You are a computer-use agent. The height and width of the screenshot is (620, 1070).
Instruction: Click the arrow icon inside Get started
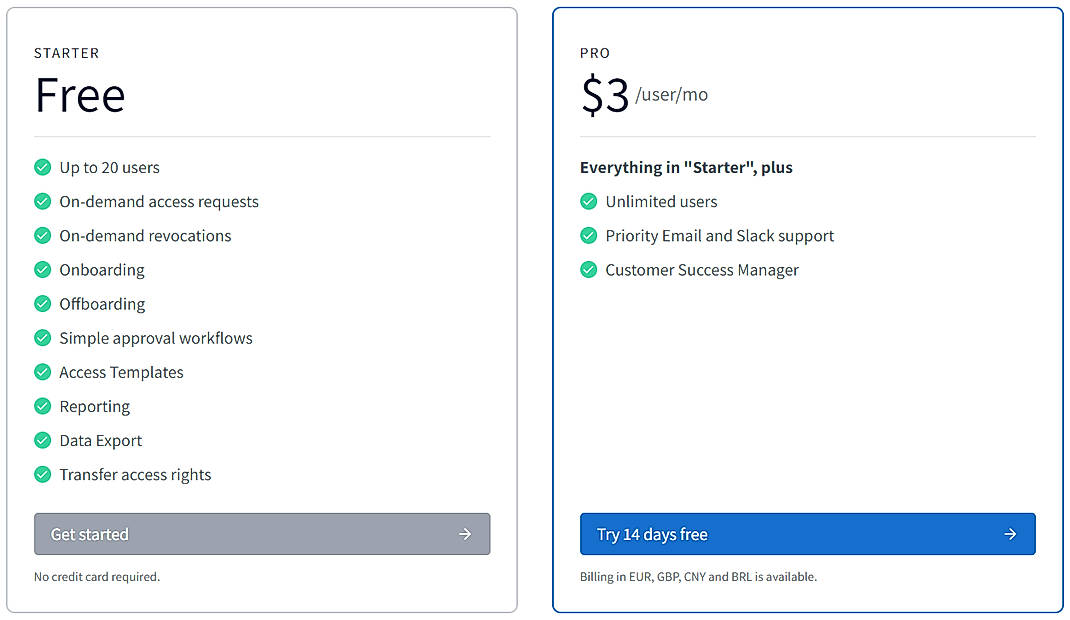465,534
